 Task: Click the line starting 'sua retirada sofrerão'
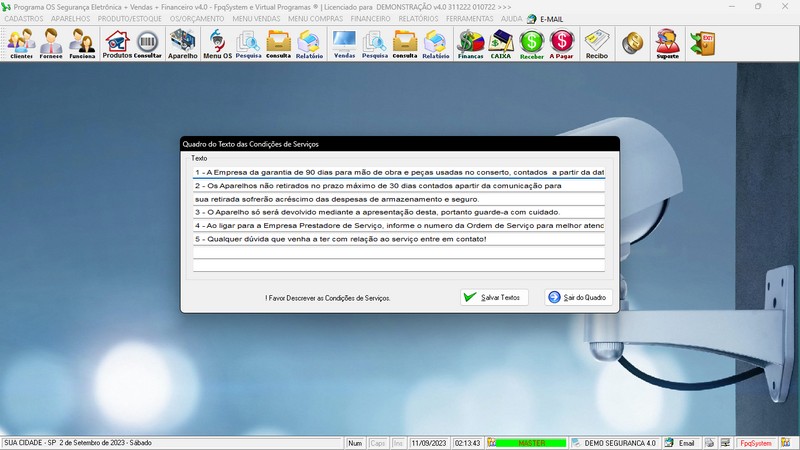pos(399,199)
